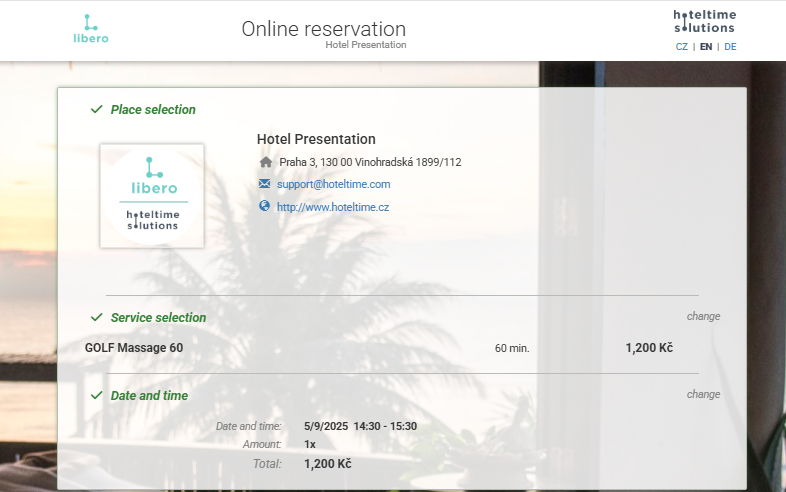Click change next to Date and time

coord(703,394)
